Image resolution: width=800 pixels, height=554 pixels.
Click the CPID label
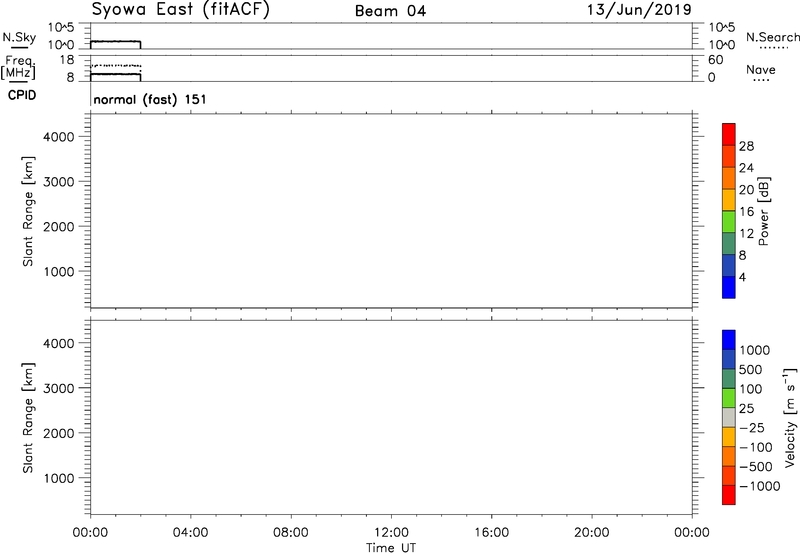[x=22, y=95]
